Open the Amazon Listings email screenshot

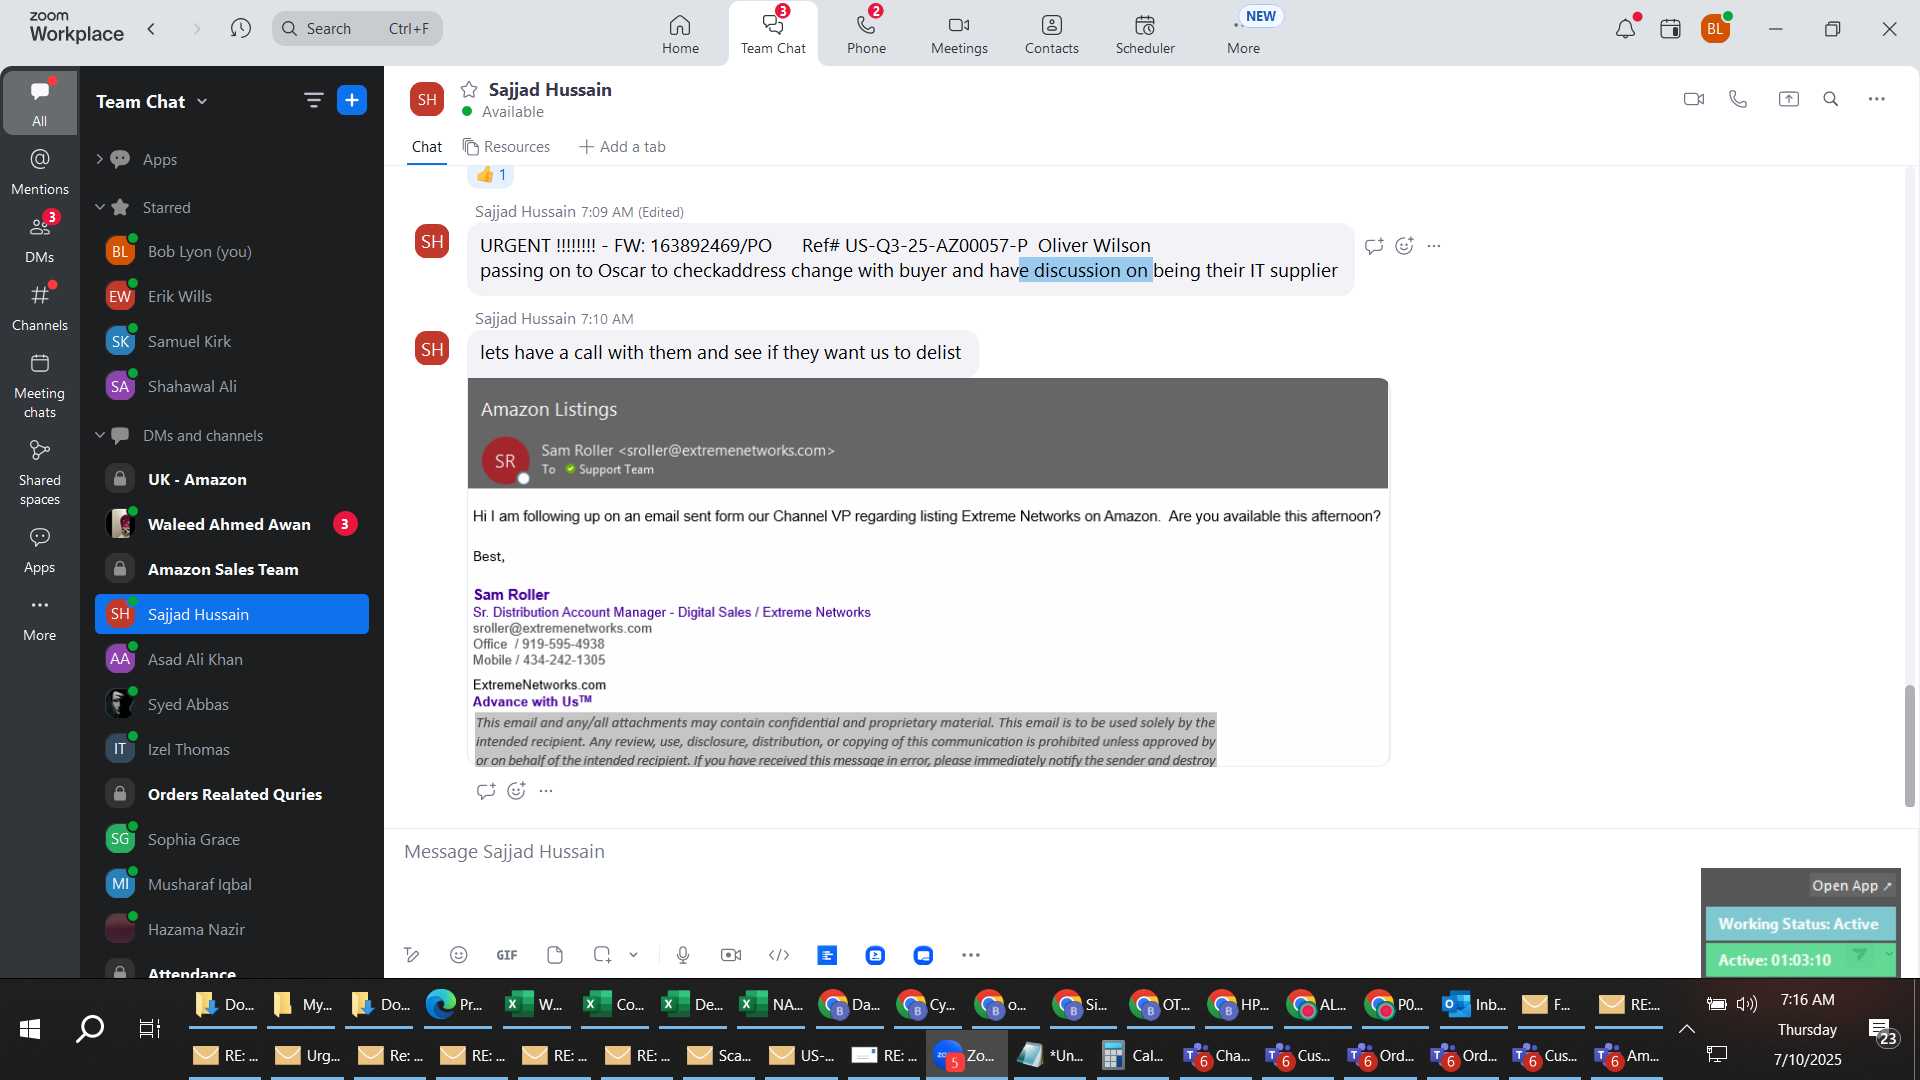pyautogui.click(x=928, y=572)
